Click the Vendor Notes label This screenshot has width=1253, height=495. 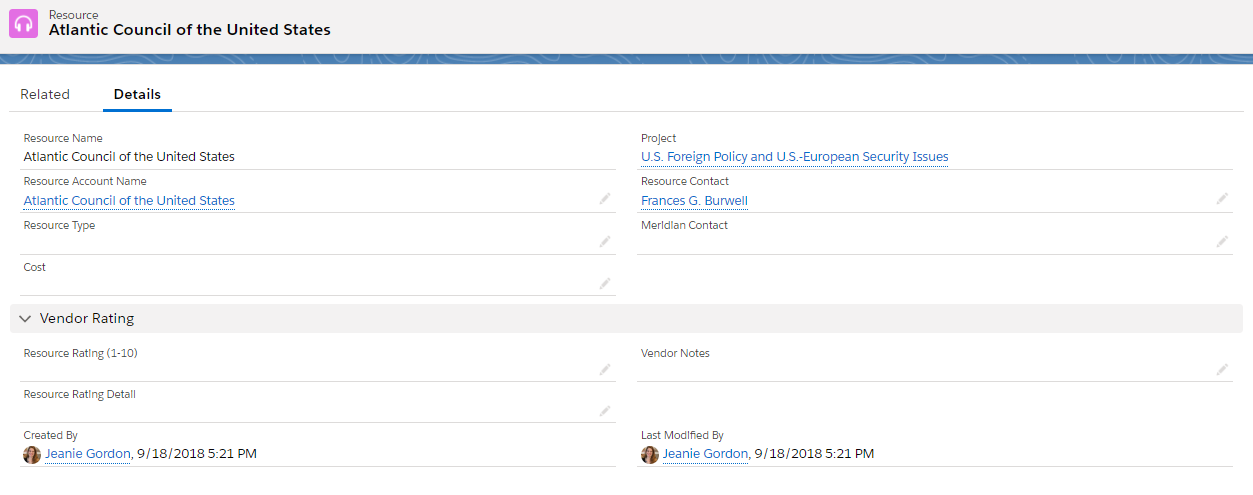tap(676, 354)
